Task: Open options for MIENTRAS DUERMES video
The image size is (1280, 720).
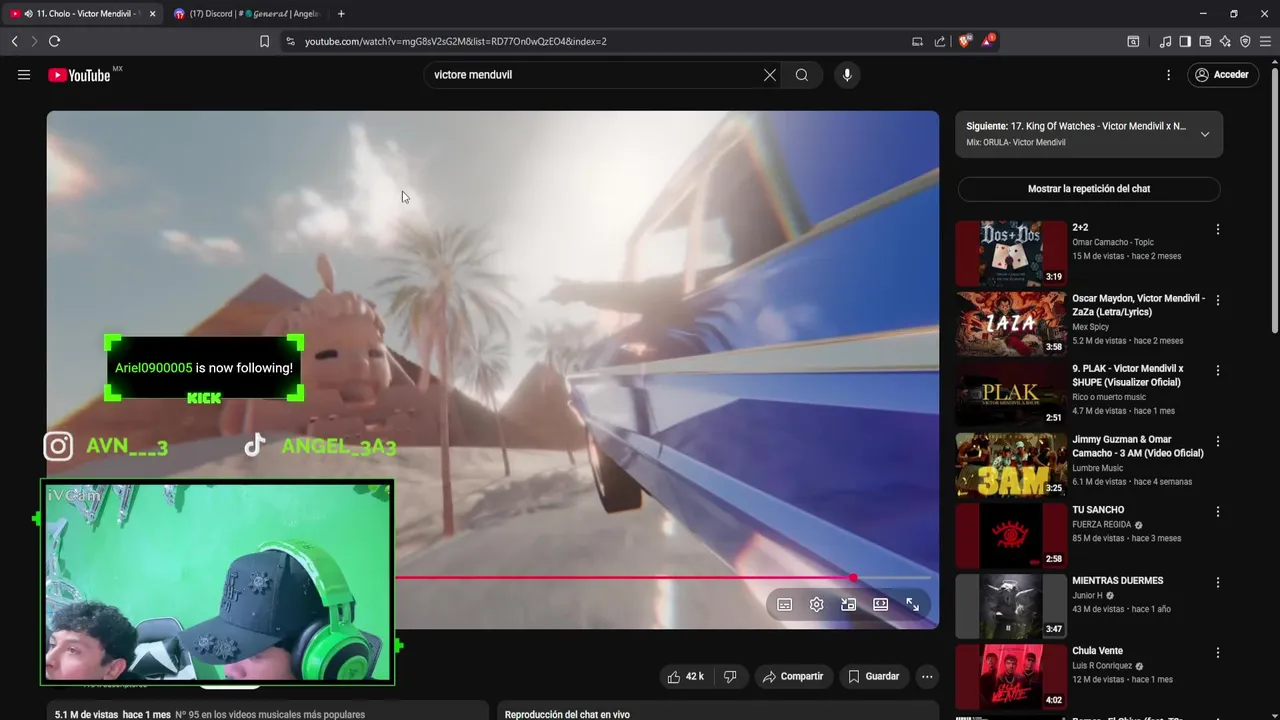Action: coord(1218,582)
